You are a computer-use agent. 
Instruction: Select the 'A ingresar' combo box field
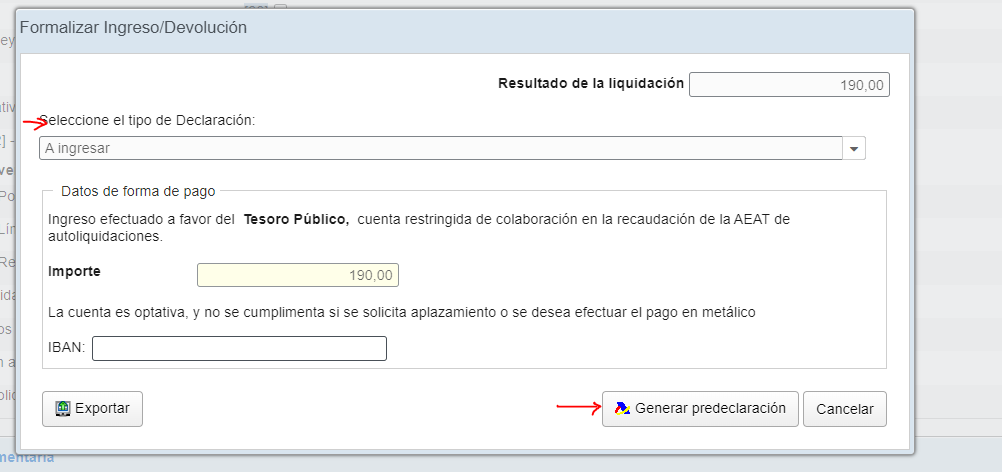coord(440,148)
